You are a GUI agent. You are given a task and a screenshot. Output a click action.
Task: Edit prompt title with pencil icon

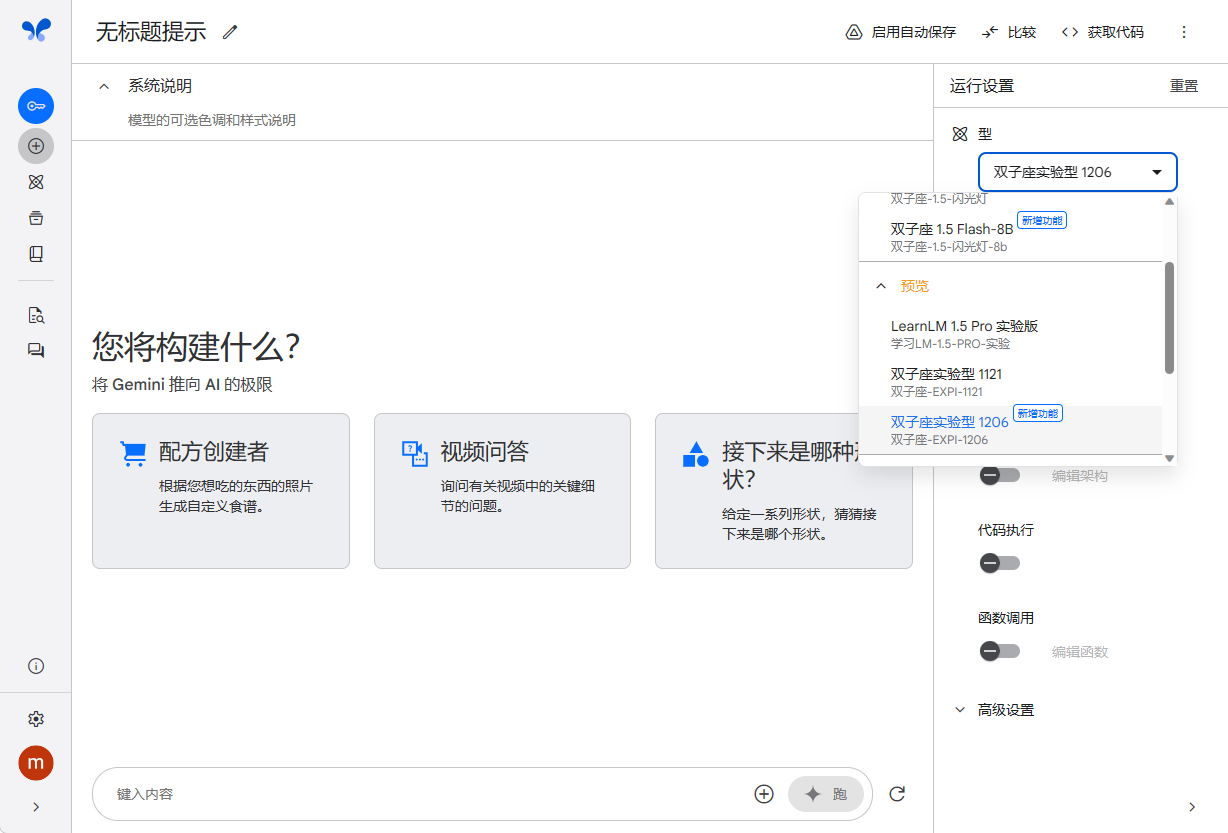point(230,32)
